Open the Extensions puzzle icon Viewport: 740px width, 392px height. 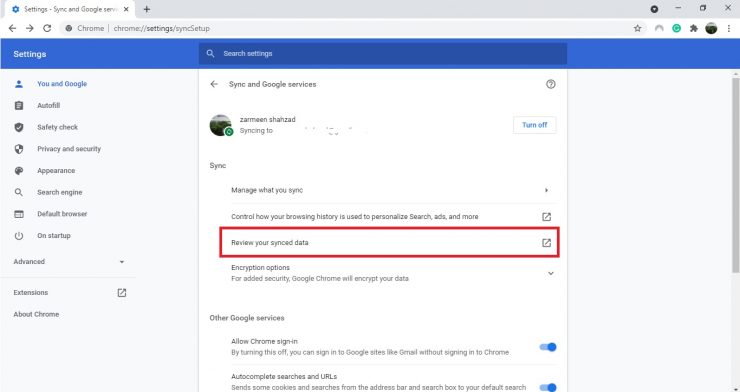[694, 28]
